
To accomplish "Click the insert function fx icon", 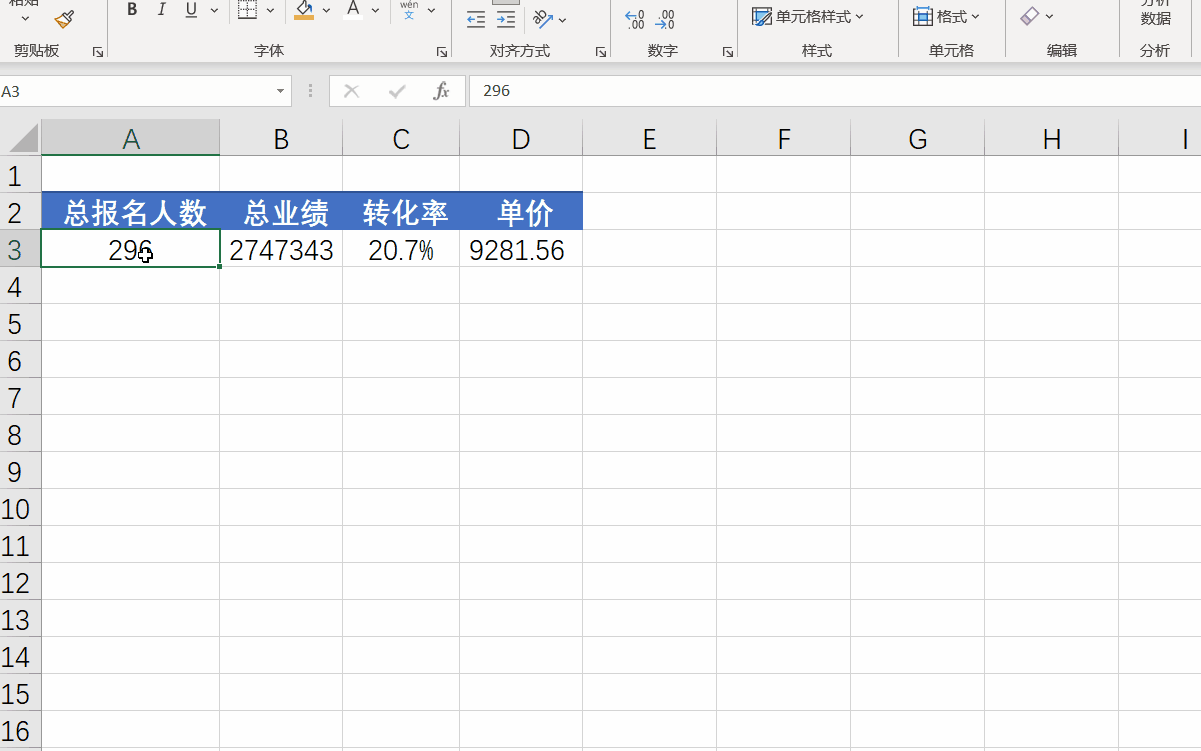I will [441, 91].
